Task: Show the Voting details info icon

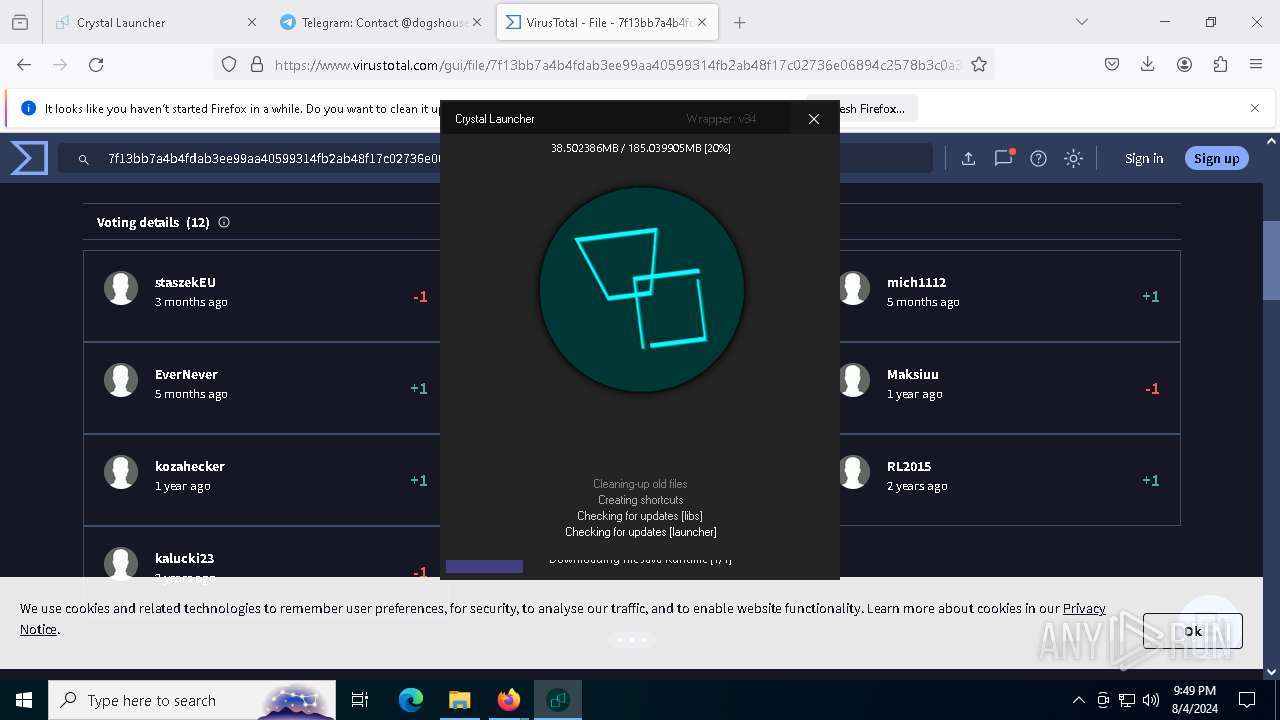Action: coord(224,222)
